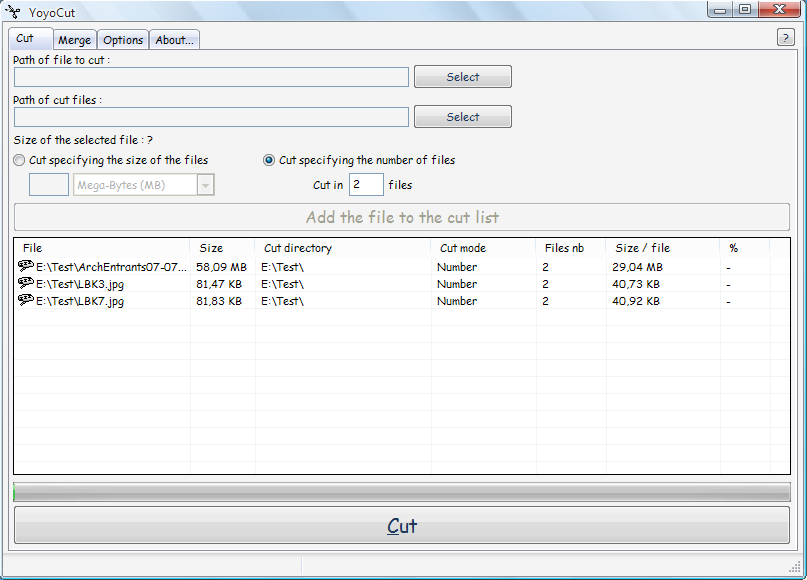
Task: Click Select for path of file to cut
Action: (x=463, y=77)
